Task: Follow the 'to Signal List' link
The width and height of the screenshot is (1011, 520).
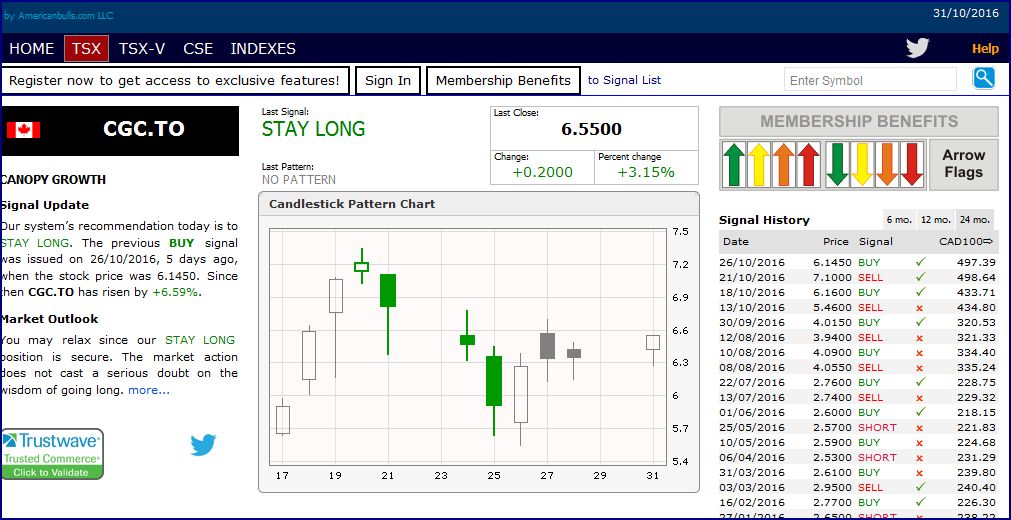Action: point(624,80)
